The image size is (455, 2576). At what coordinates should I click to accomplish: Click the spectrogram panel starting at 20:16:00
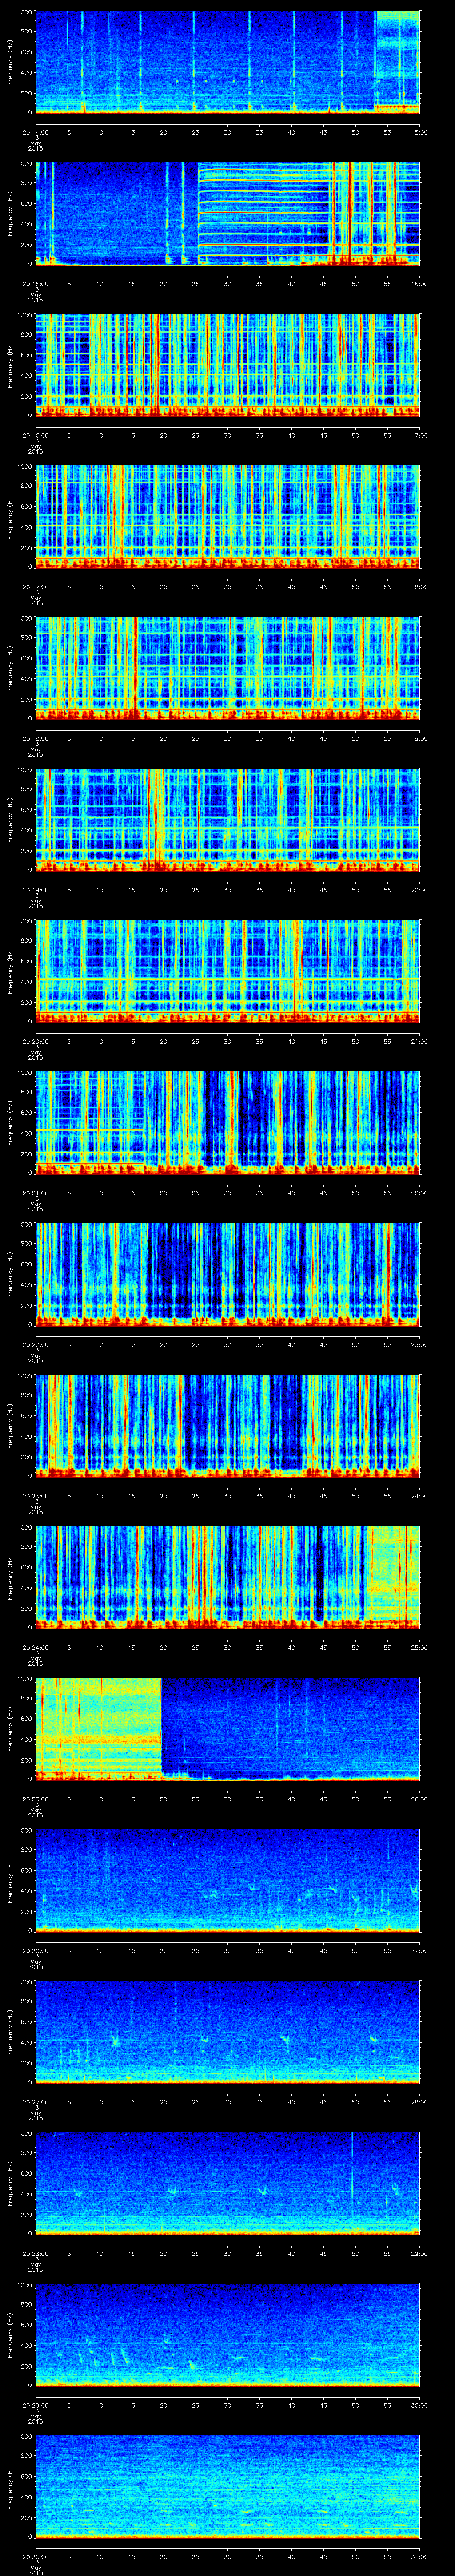point(228,365)
